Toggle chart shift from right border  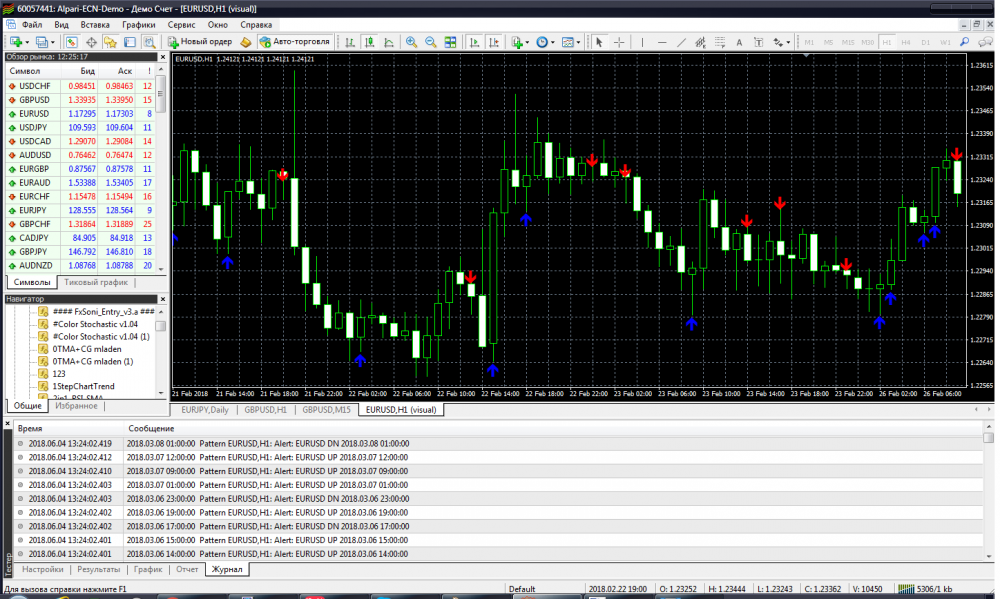tap(494, 42)
